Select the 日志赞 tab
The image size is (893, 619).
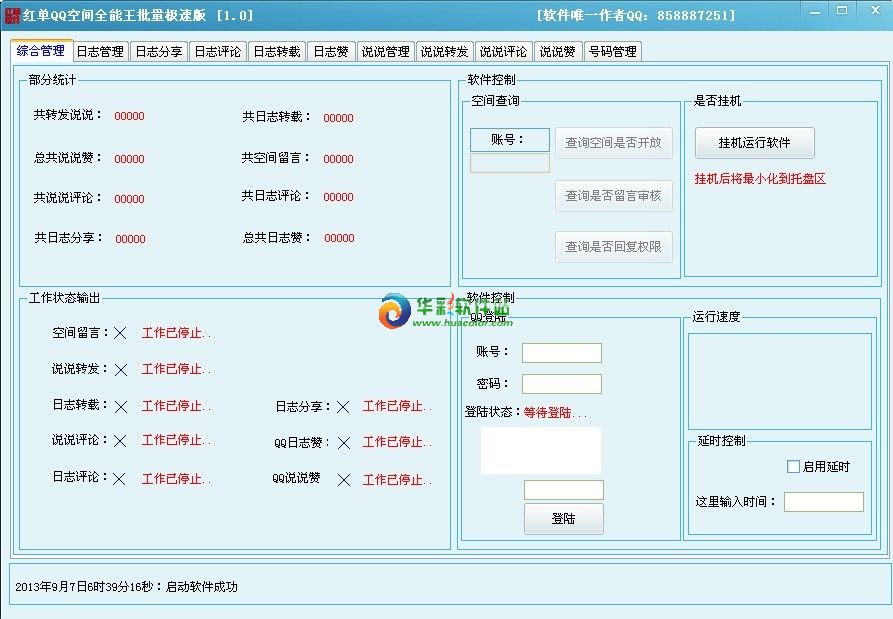331,51
